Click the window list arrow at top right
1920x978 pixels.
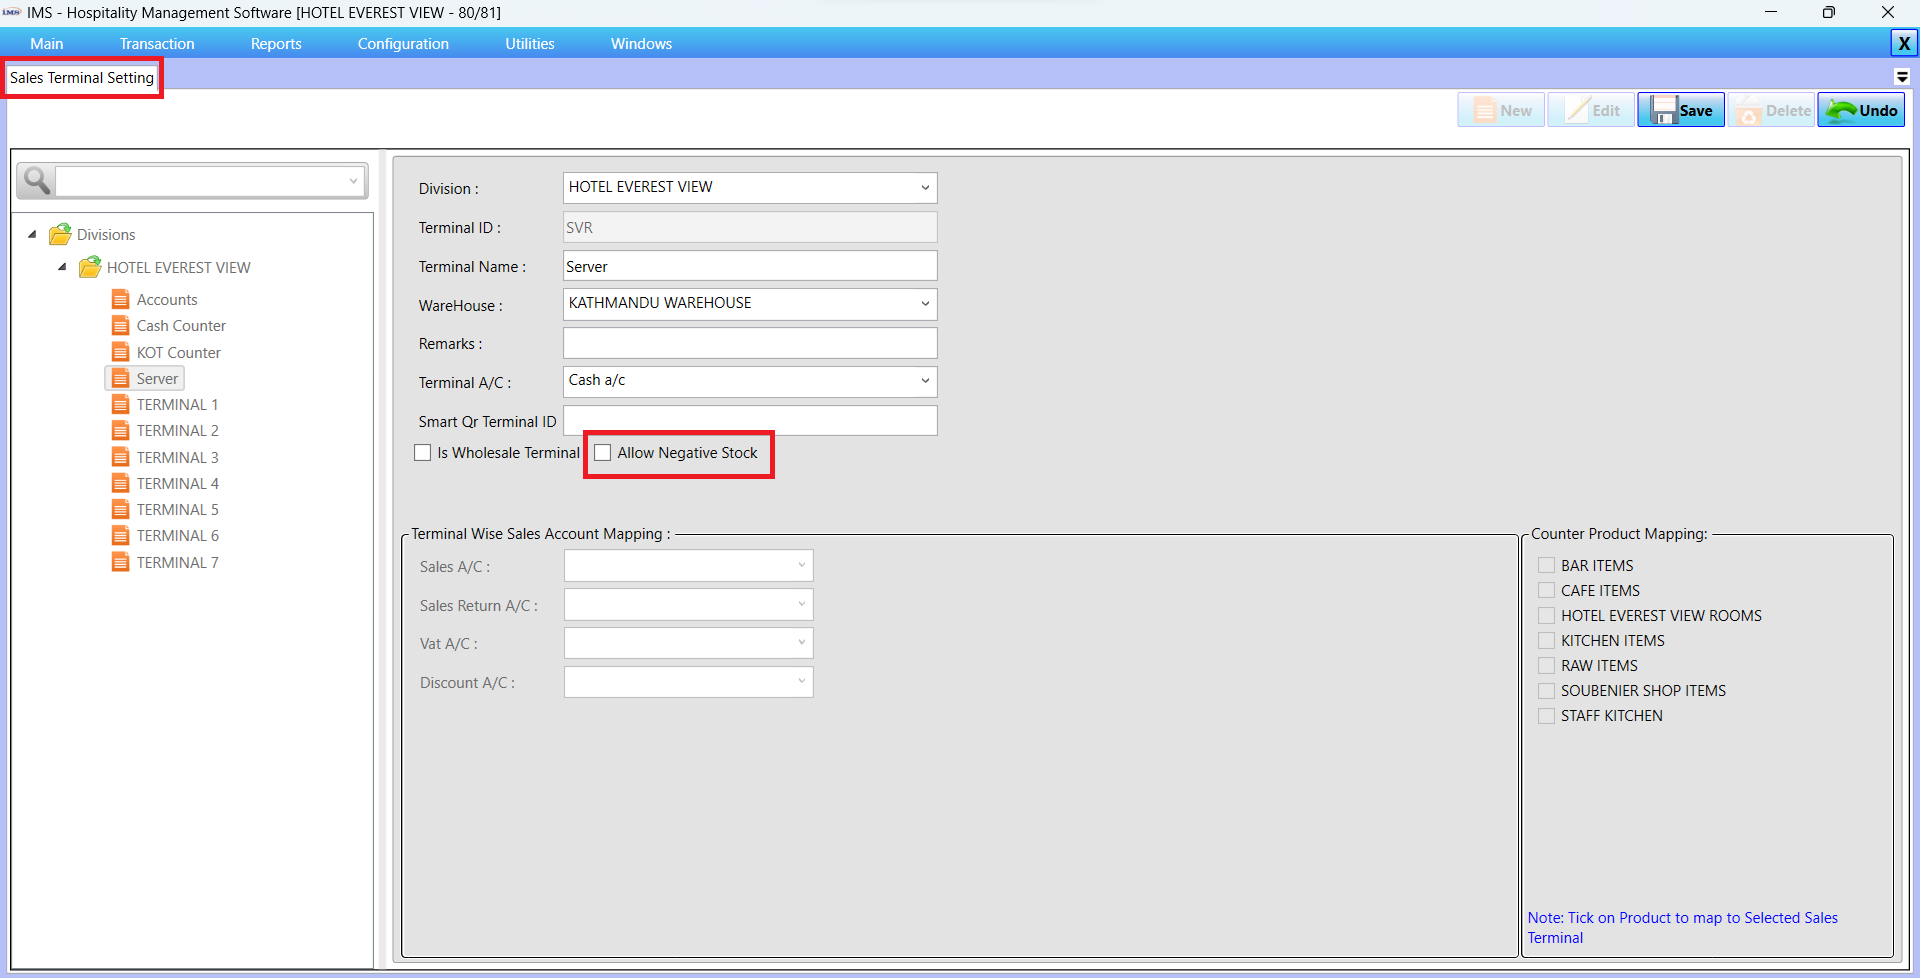click(1903, 76)
